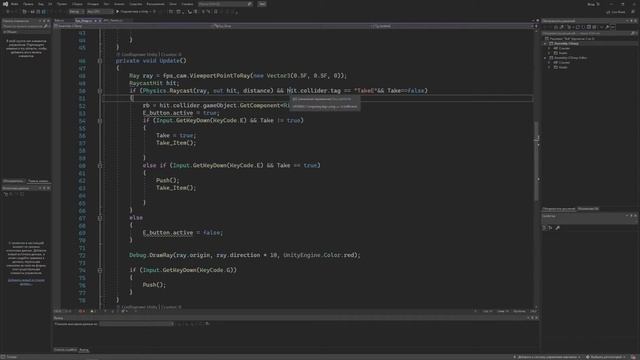Open the output source dropdown in Output panel
640x360 pixels.
click(137, 324)
